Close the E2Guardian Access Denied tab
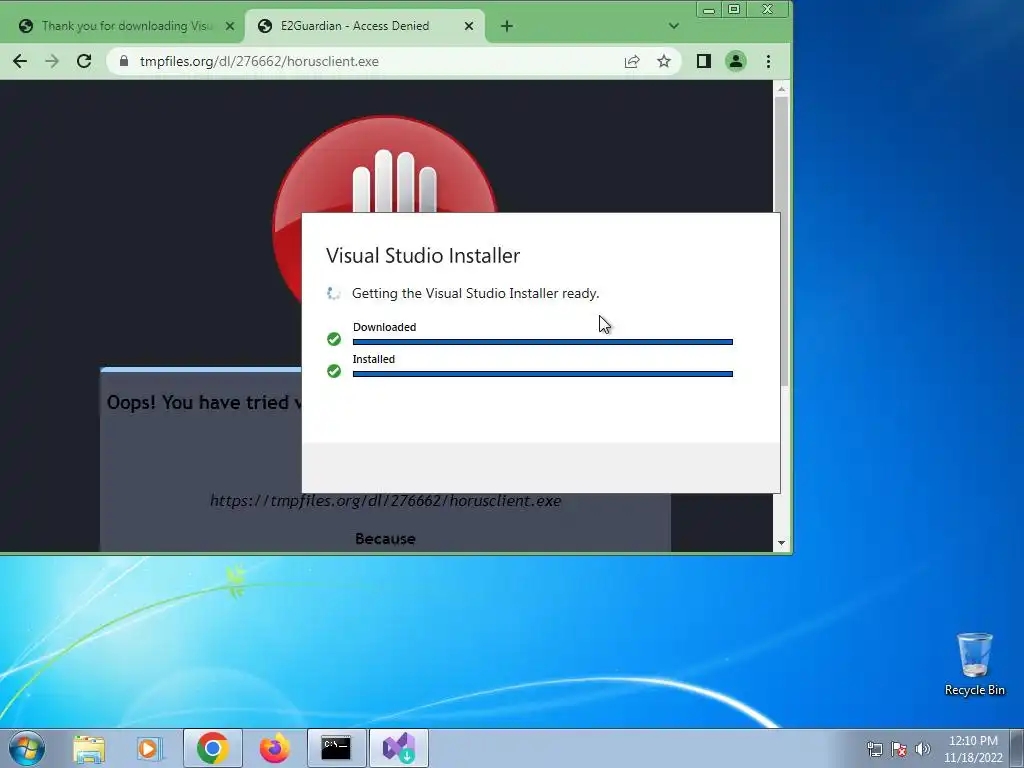The image size is (1024, 768). pos(469,26)
